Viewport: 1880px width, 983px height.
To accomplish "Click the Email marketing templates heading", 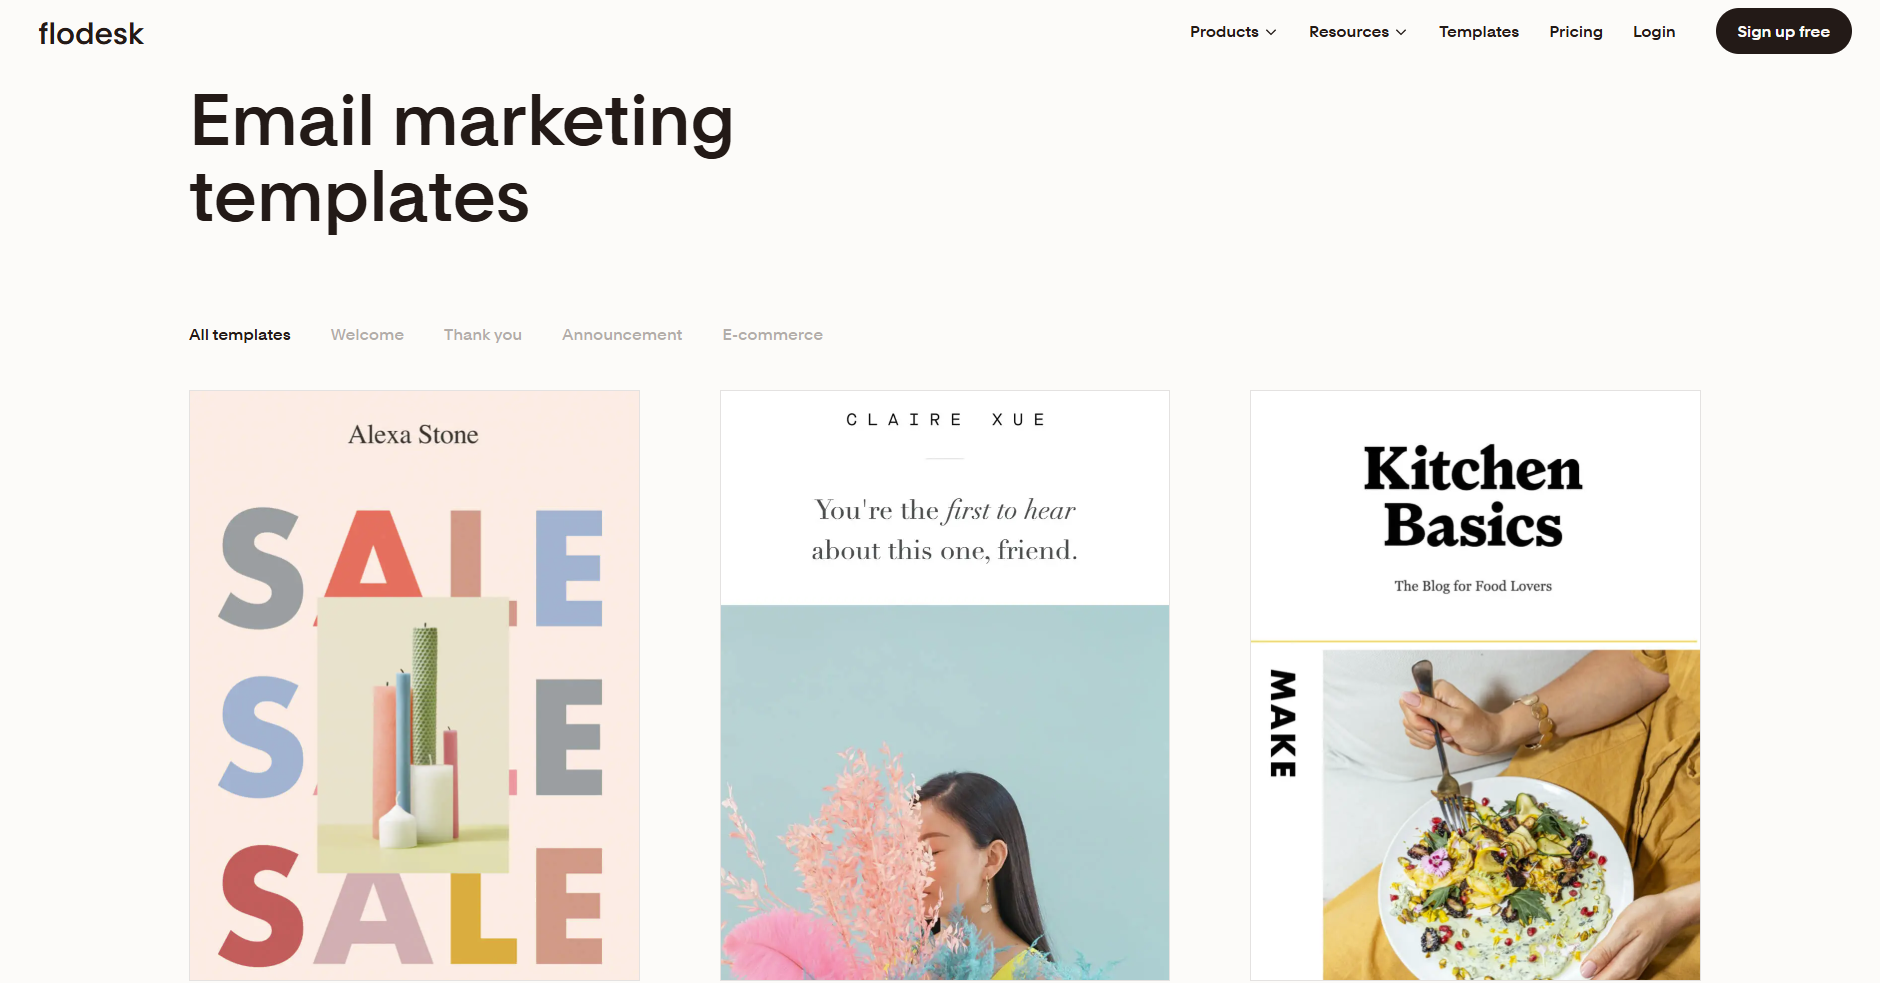I will (461, 159).
